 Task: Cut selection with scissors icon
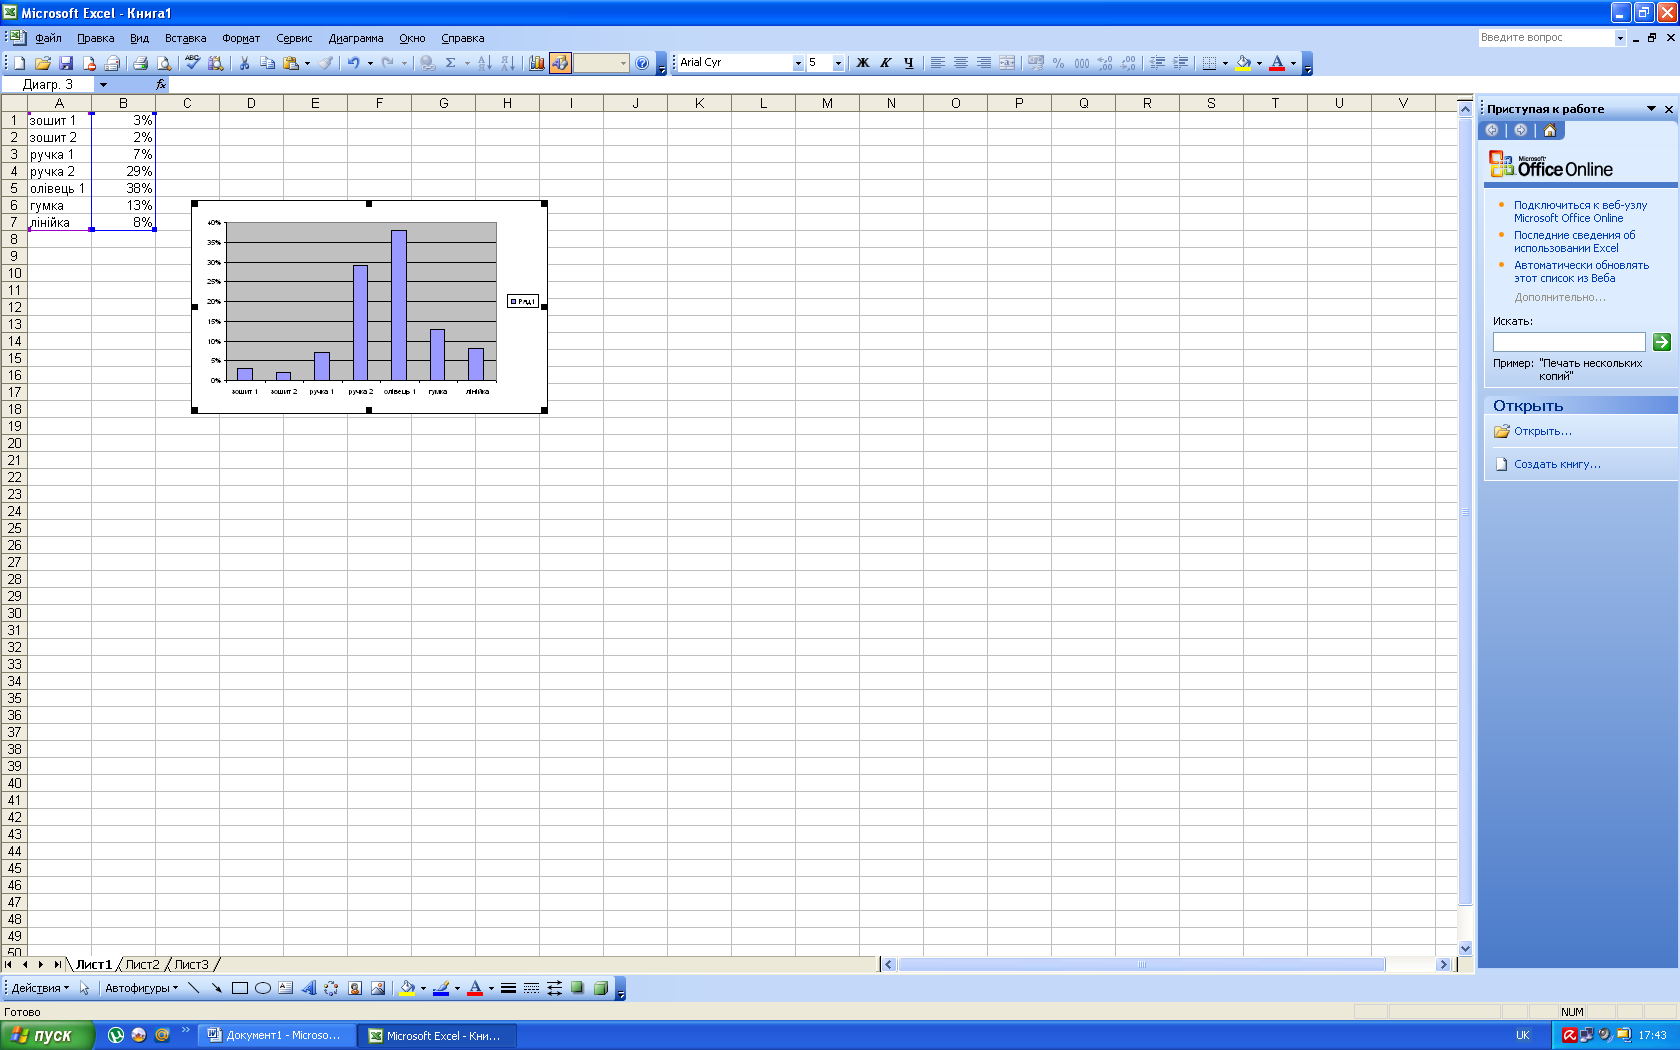pyautogui.click(x=244, y=63)
